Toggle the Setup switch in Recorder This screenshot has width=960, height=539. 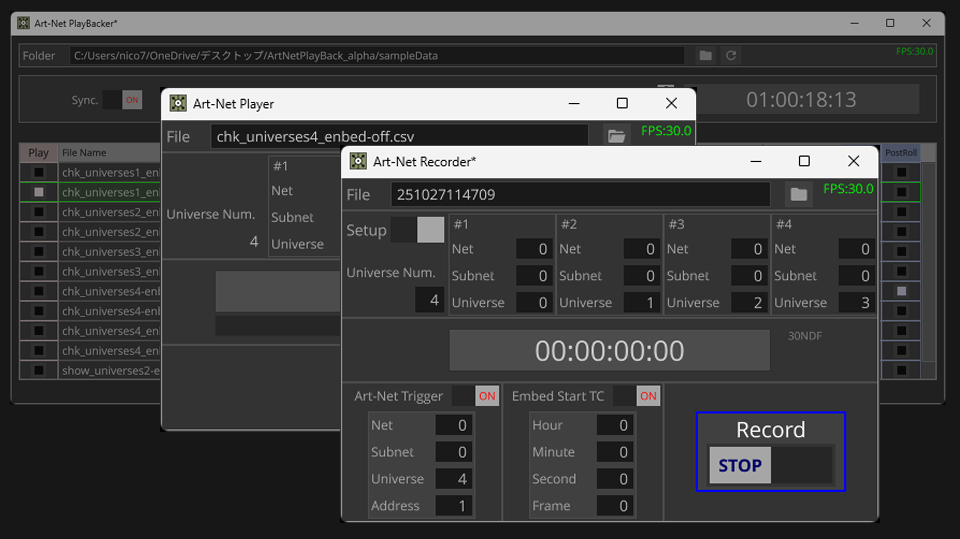(x=417, y=230)
